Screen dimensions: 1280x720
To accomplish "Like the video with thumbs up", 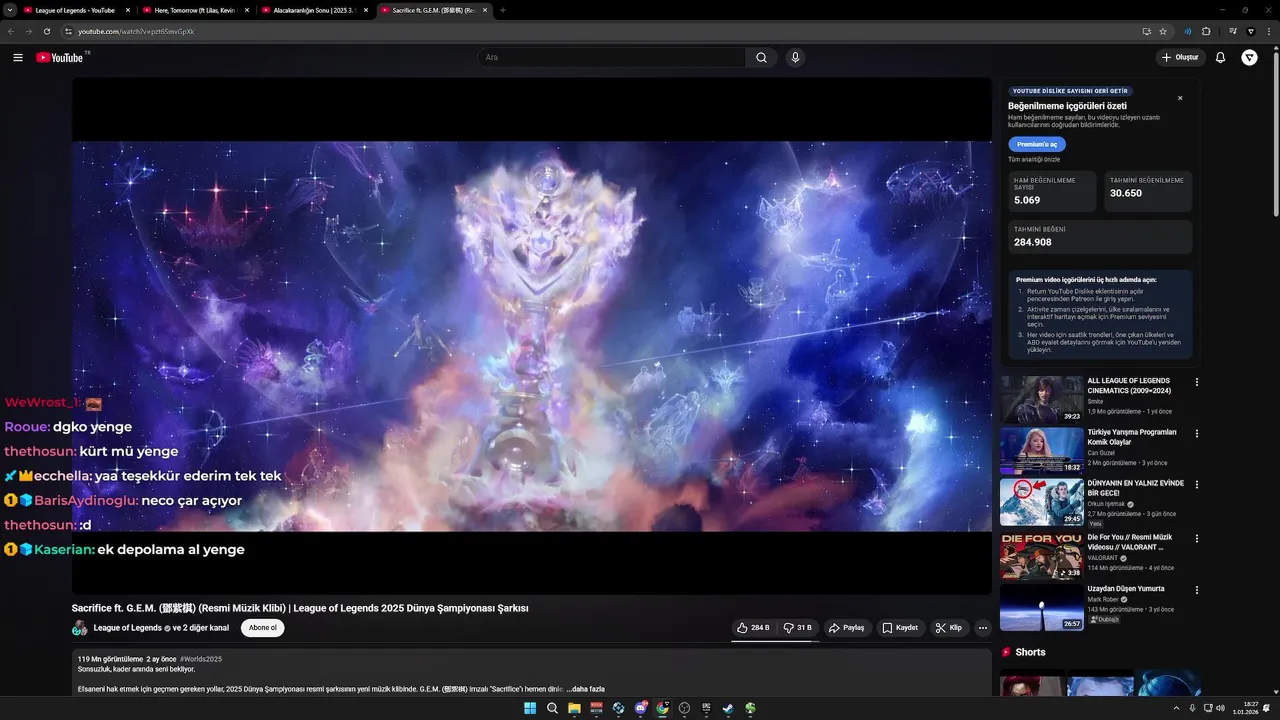I will pyautogui.click(x=753, y=628).
